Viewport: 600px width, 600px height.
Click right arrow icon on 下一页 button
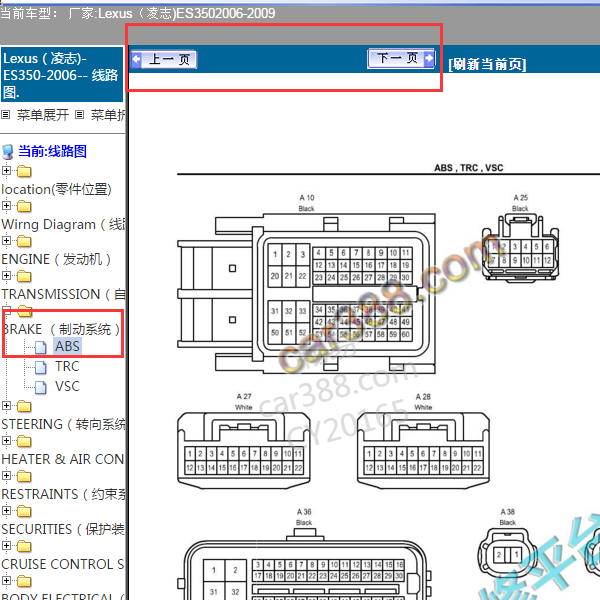[x=429, y=58]
